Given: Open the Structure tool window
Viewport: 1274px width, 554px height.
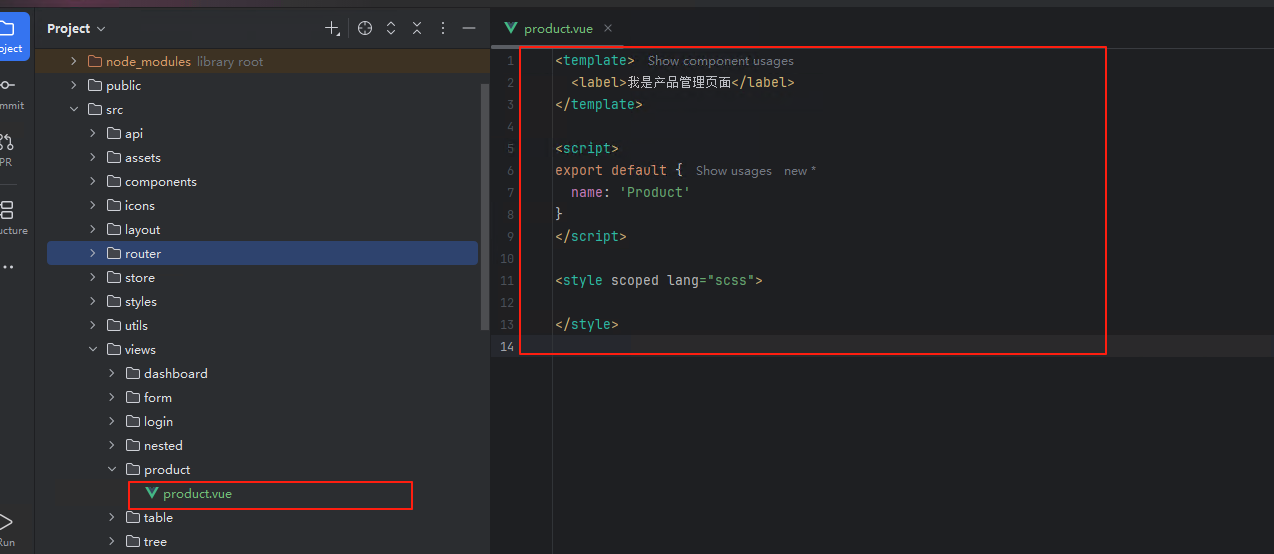Looking at the screenshot, I should point(8,218).
